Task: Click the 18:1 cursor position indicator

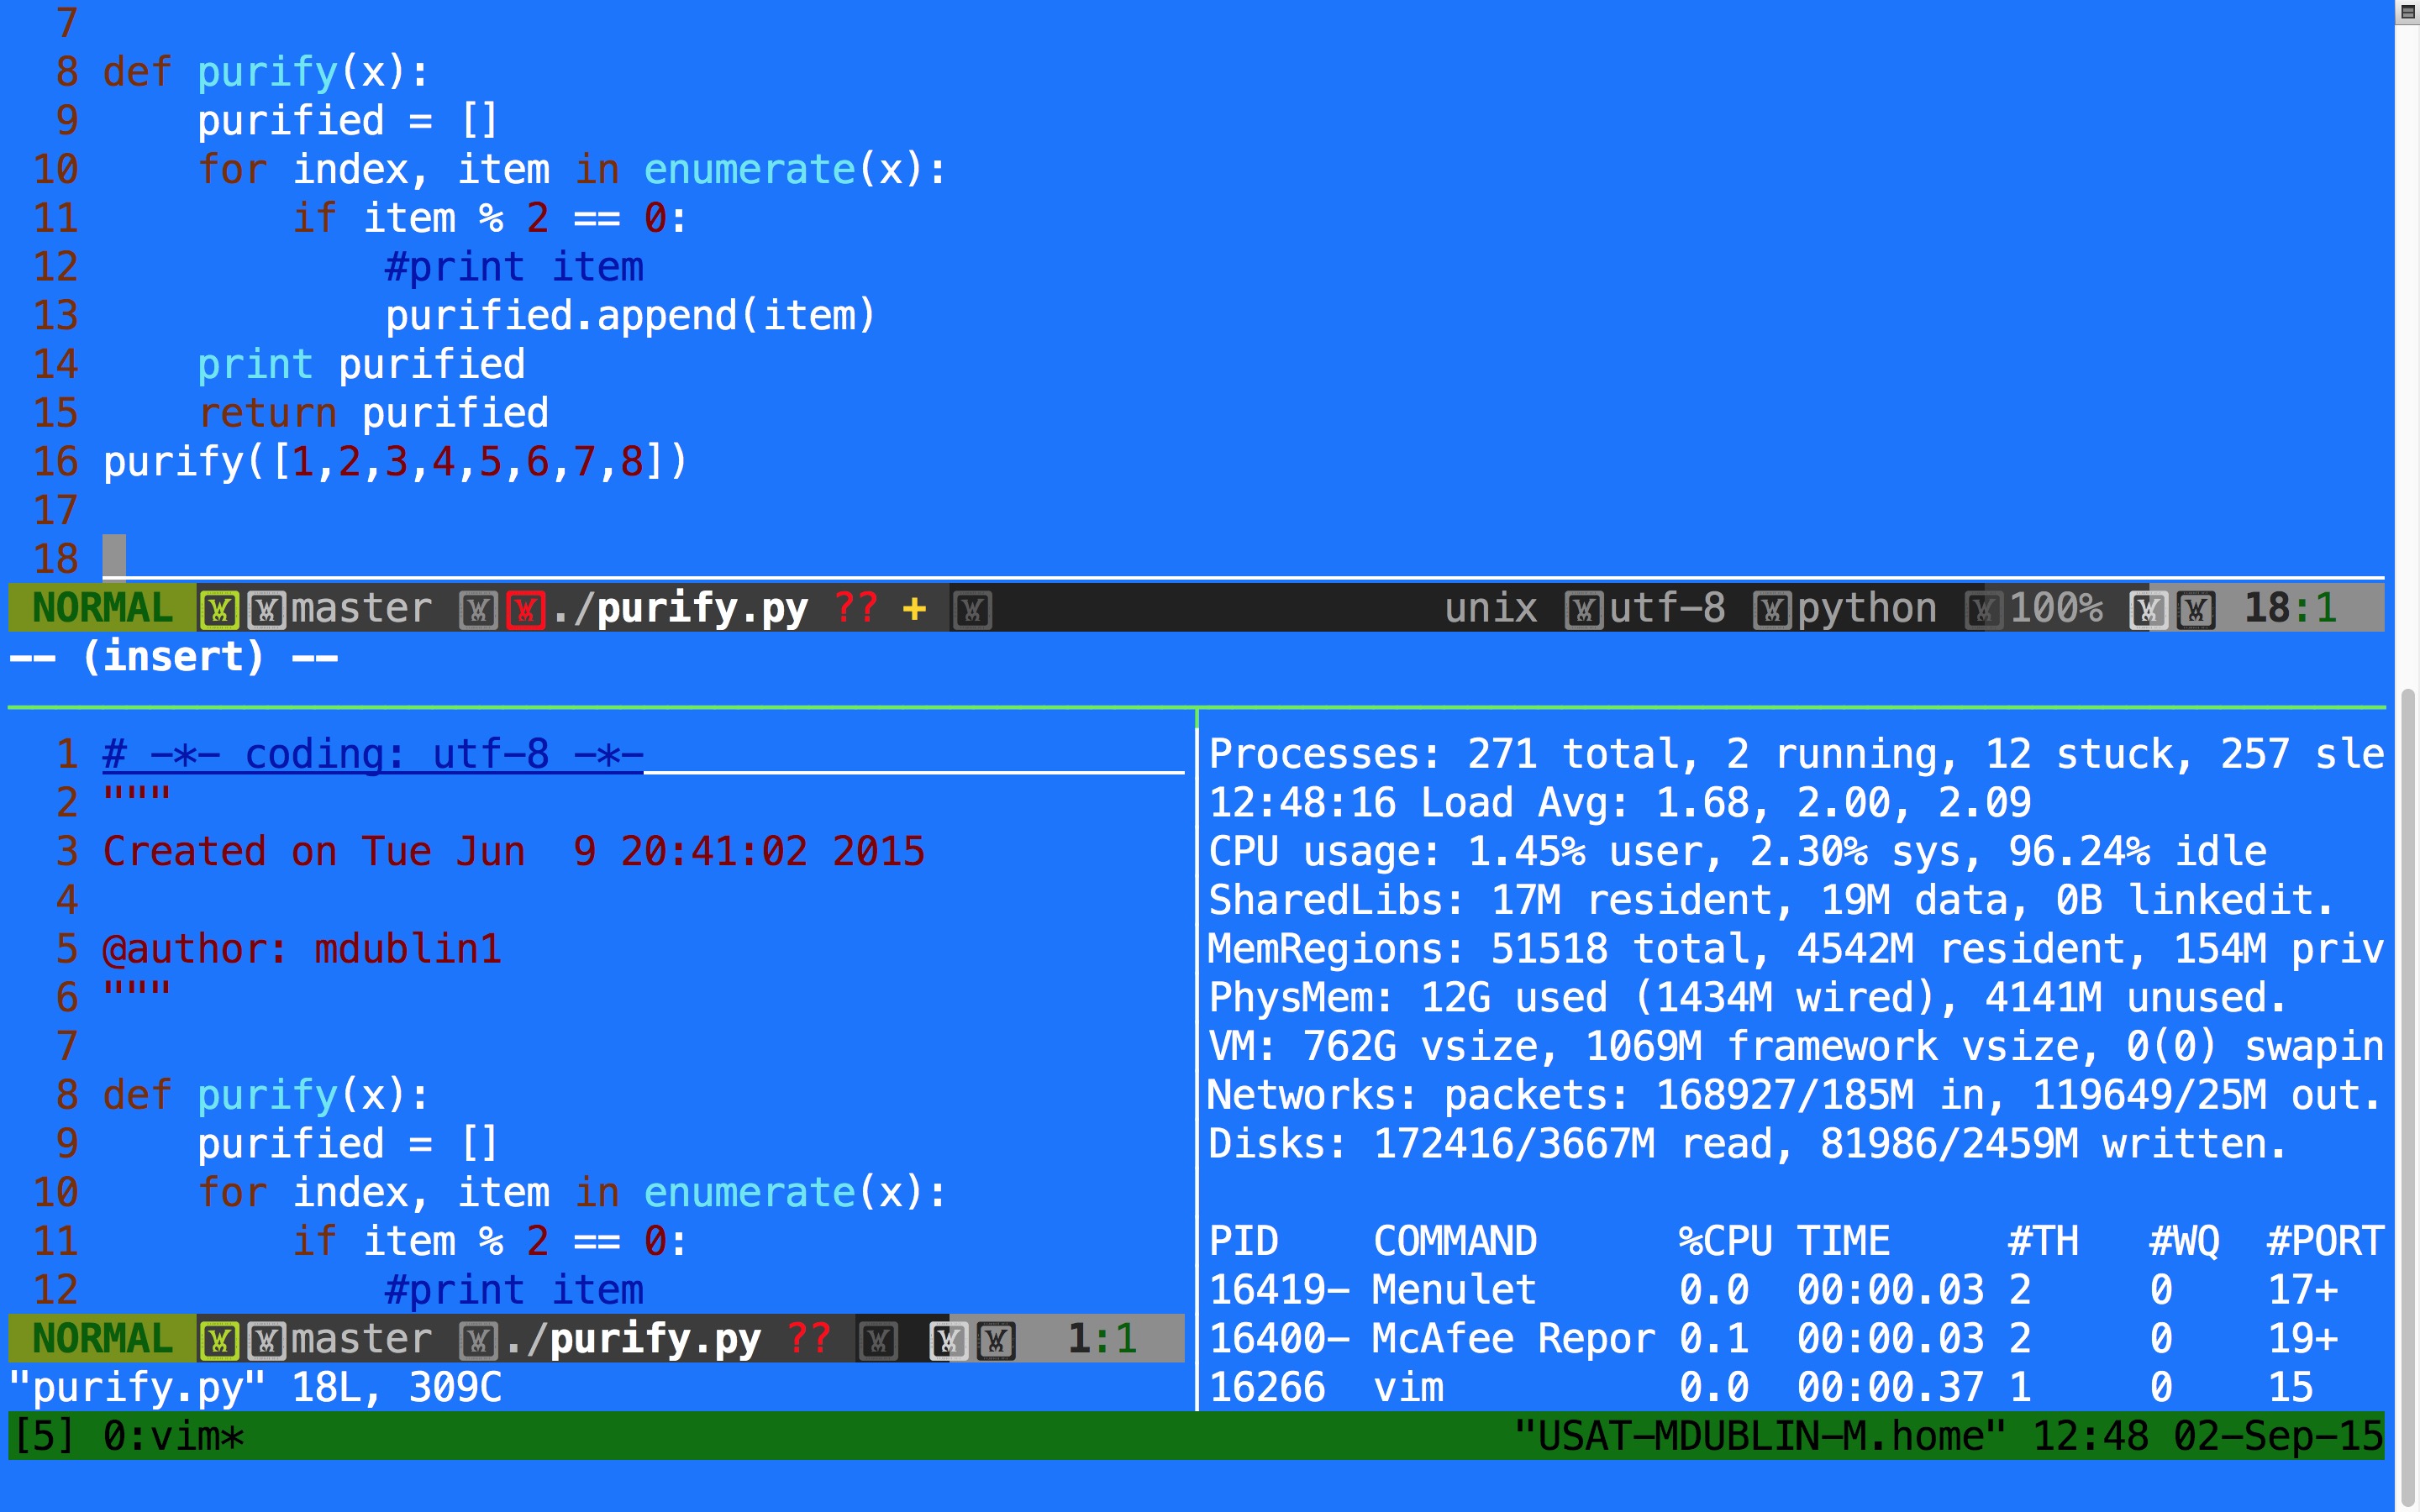Action: tap(2290, 608)
